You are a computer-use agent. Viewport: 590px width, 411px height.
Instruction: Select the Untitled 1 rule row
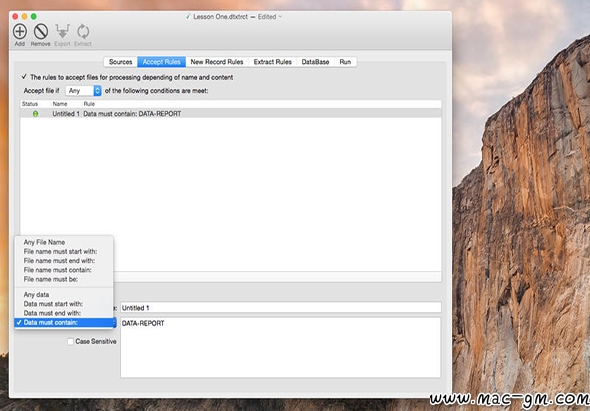click(x=231, y=114)
